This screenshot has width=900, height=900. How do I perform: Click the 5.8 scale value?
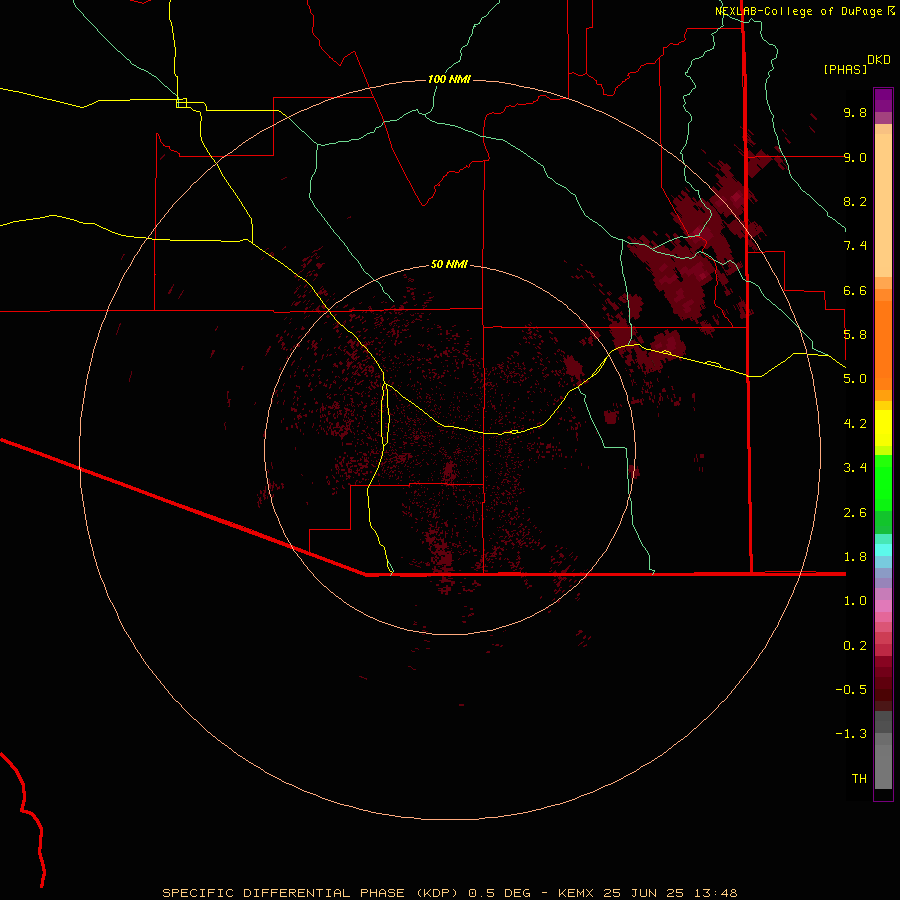point(855,335)
